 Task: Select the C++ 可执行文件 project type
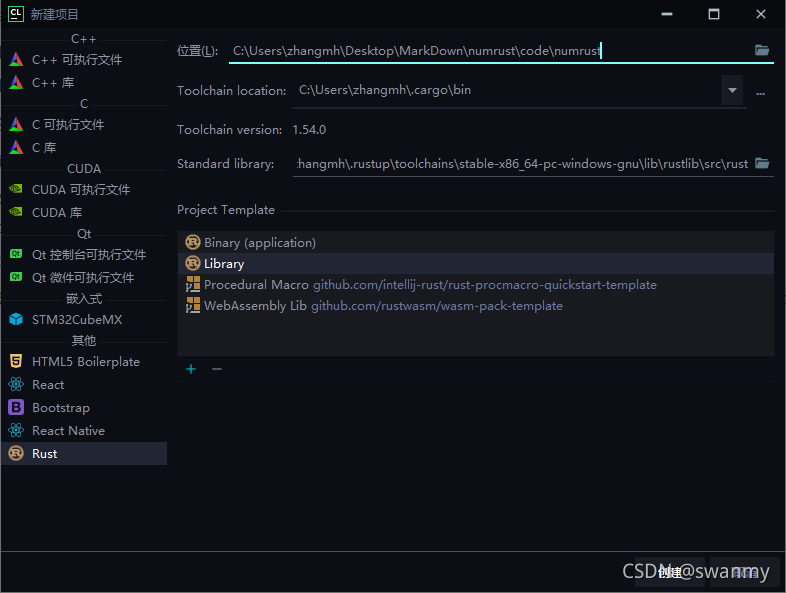pos(84,60)
